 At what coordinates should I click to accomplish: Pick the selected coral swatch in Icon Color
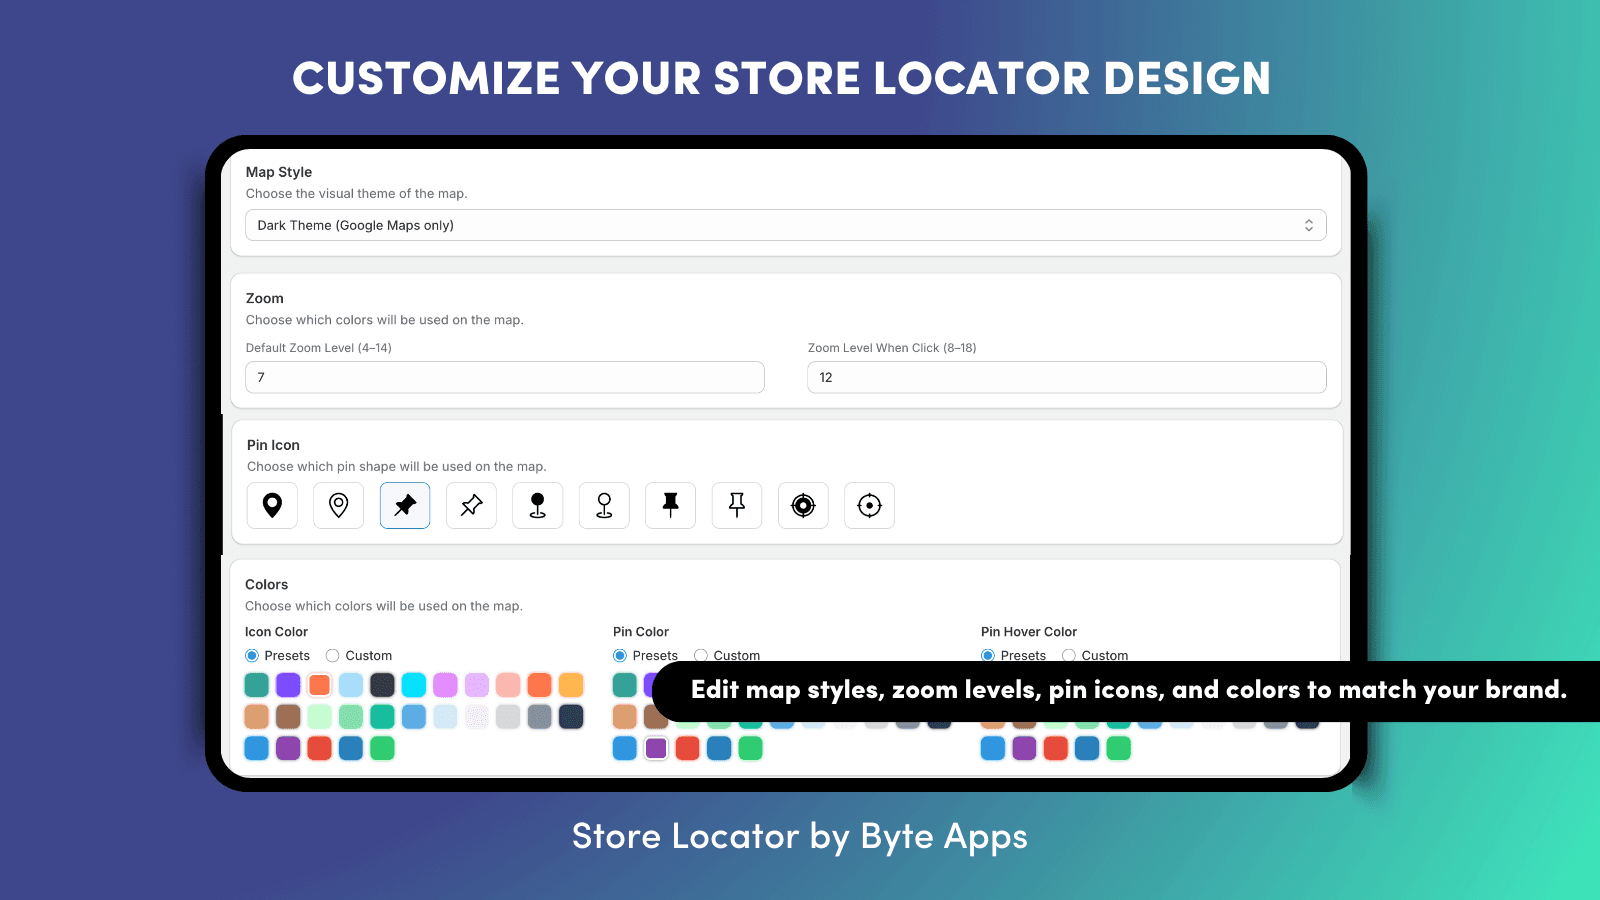tap(320, 685)
